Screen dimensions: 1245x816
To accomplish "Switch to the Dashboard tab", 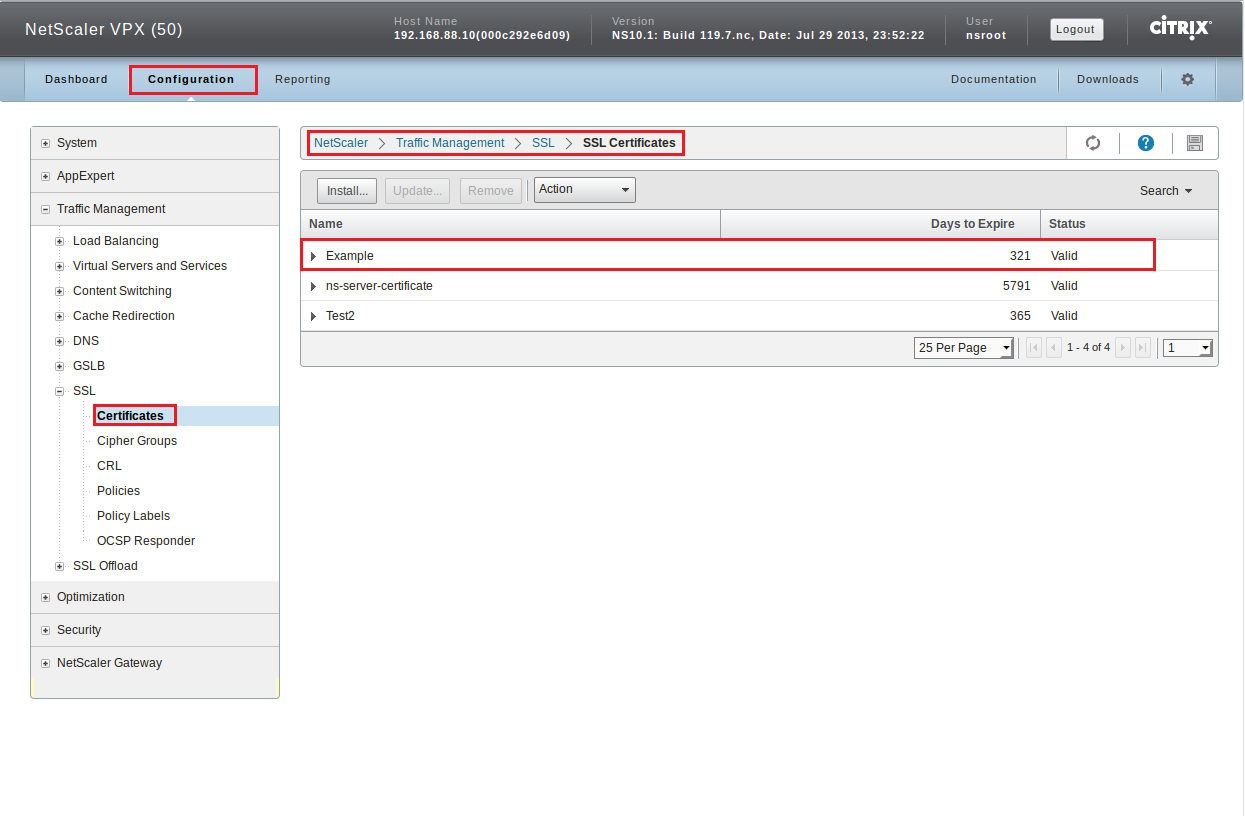I will click(76, 79).
